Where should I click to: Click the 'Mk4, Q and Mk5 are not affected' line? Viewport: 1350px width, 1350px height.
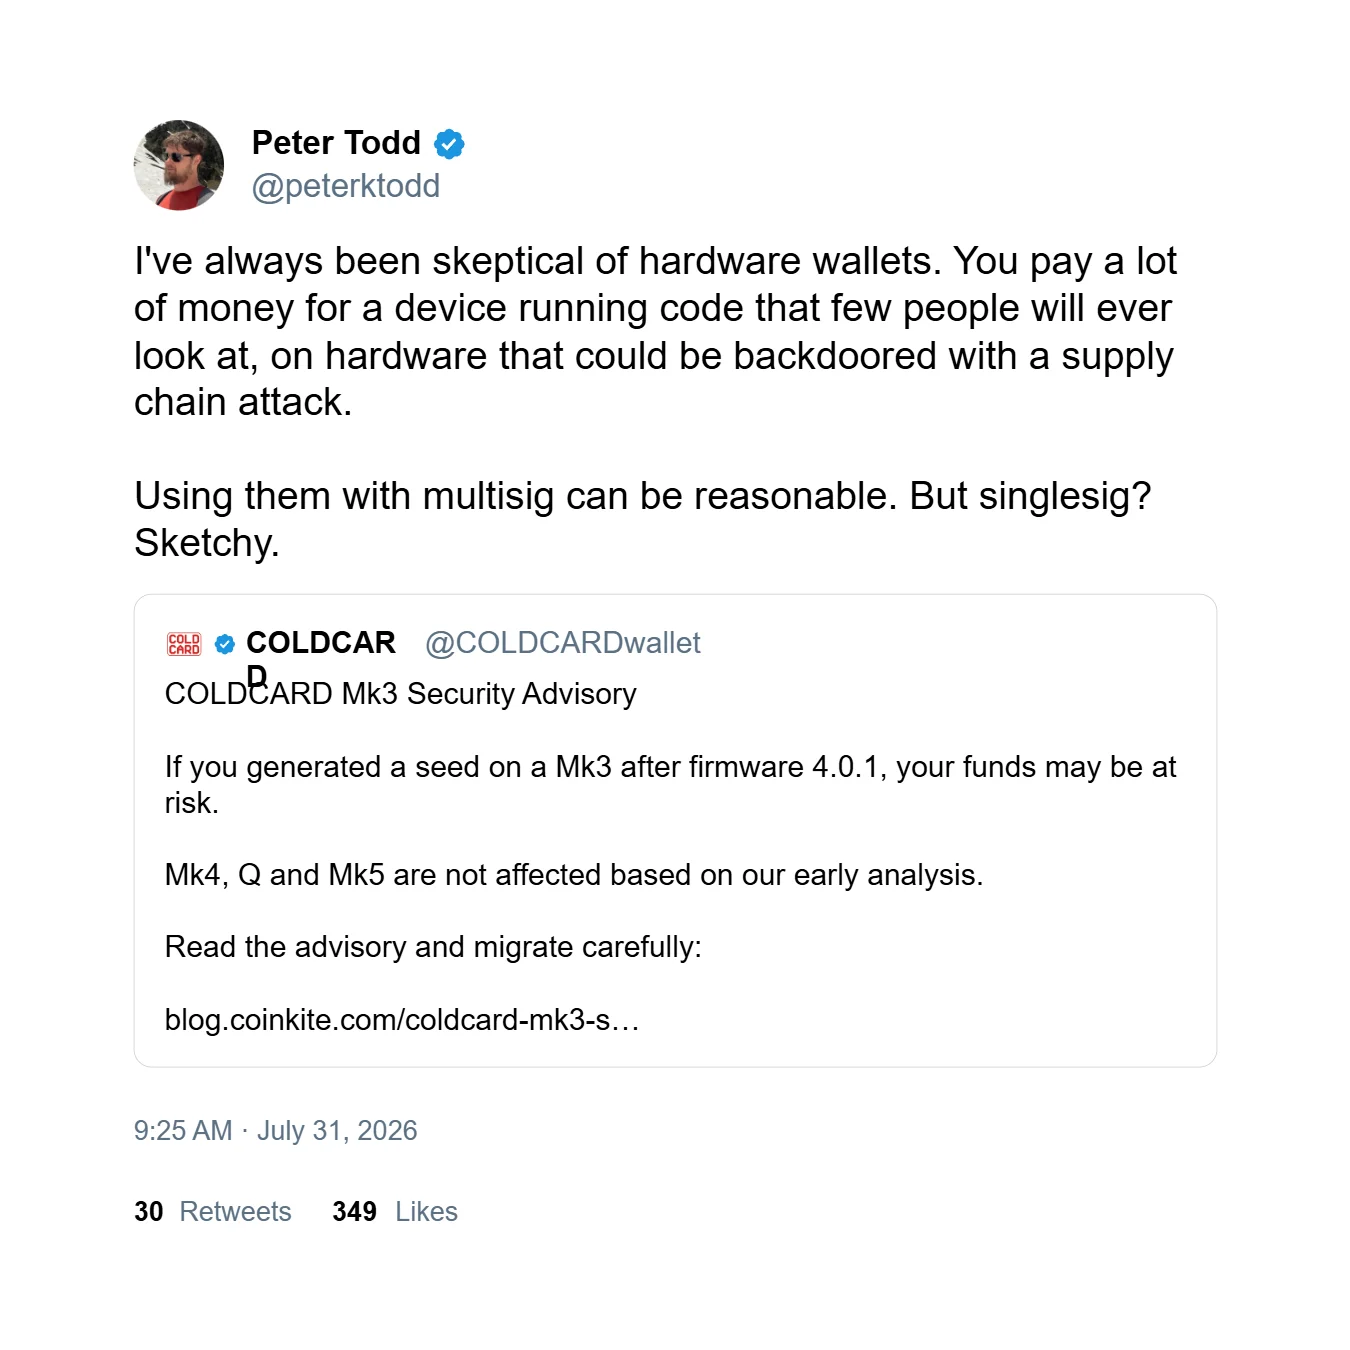point(574,875)
